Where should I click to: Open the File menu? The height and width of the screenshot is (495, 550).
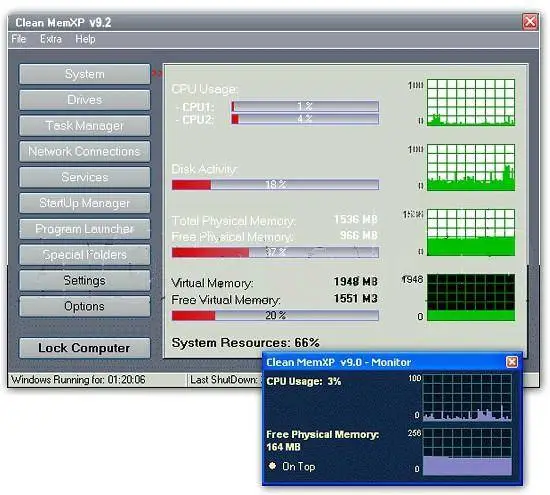pos(19,39)
